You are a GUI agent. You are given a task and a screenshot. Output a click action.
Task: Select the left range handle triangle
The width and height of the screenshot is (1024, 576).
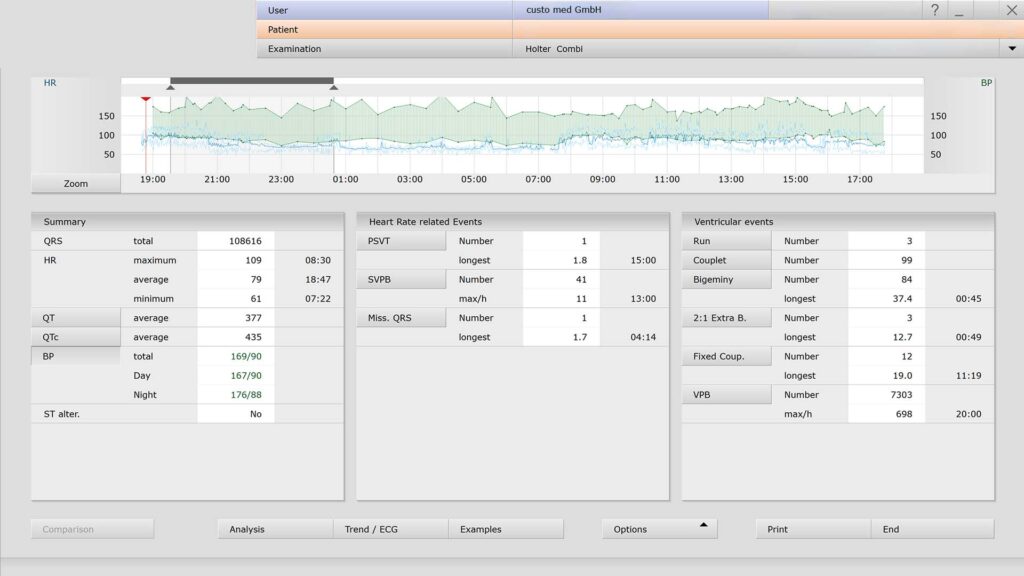coord(170,87)
